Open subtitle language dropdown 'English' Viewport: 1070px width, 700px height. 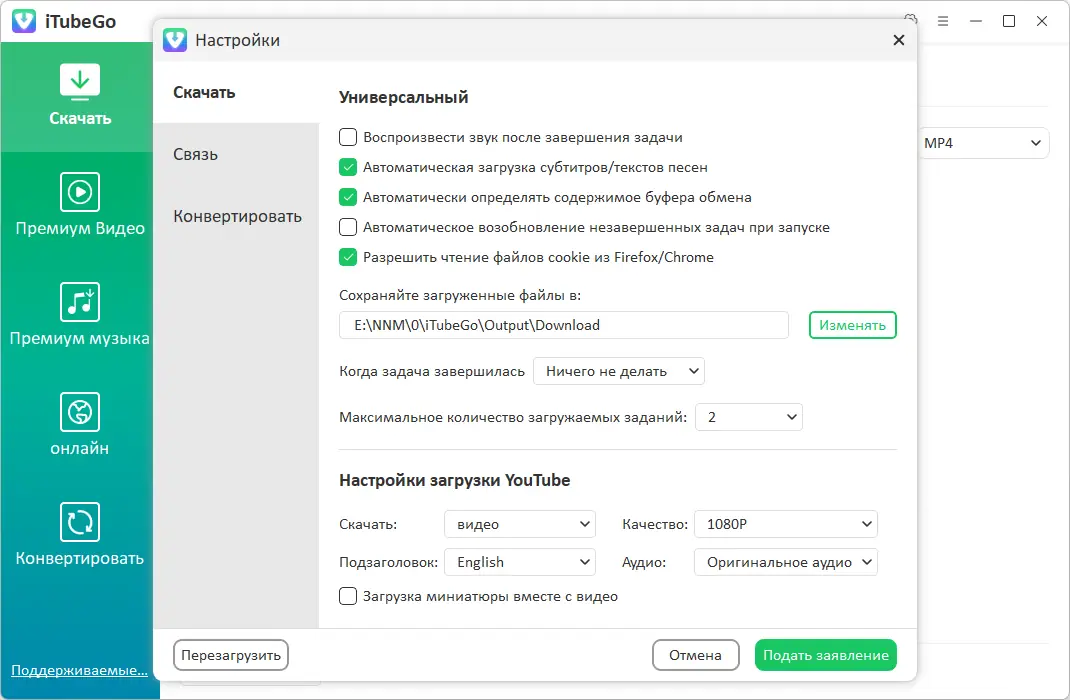coord(520,562)
